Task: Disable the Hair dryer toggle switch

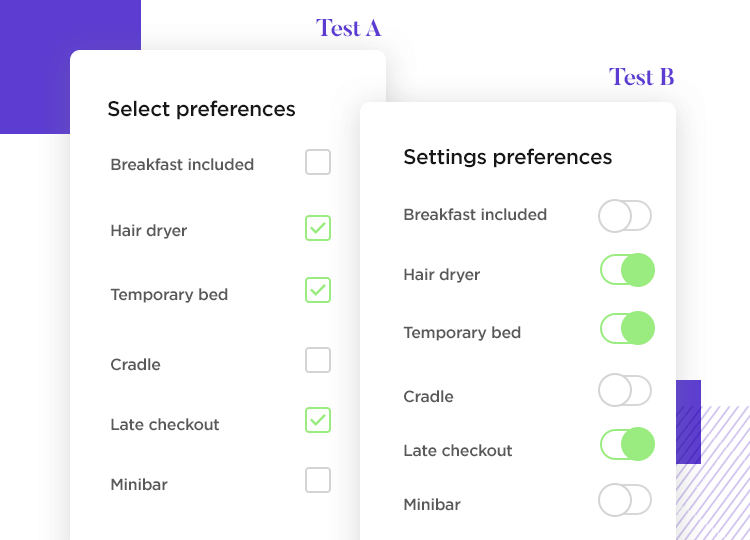Action: coord(627,270)
